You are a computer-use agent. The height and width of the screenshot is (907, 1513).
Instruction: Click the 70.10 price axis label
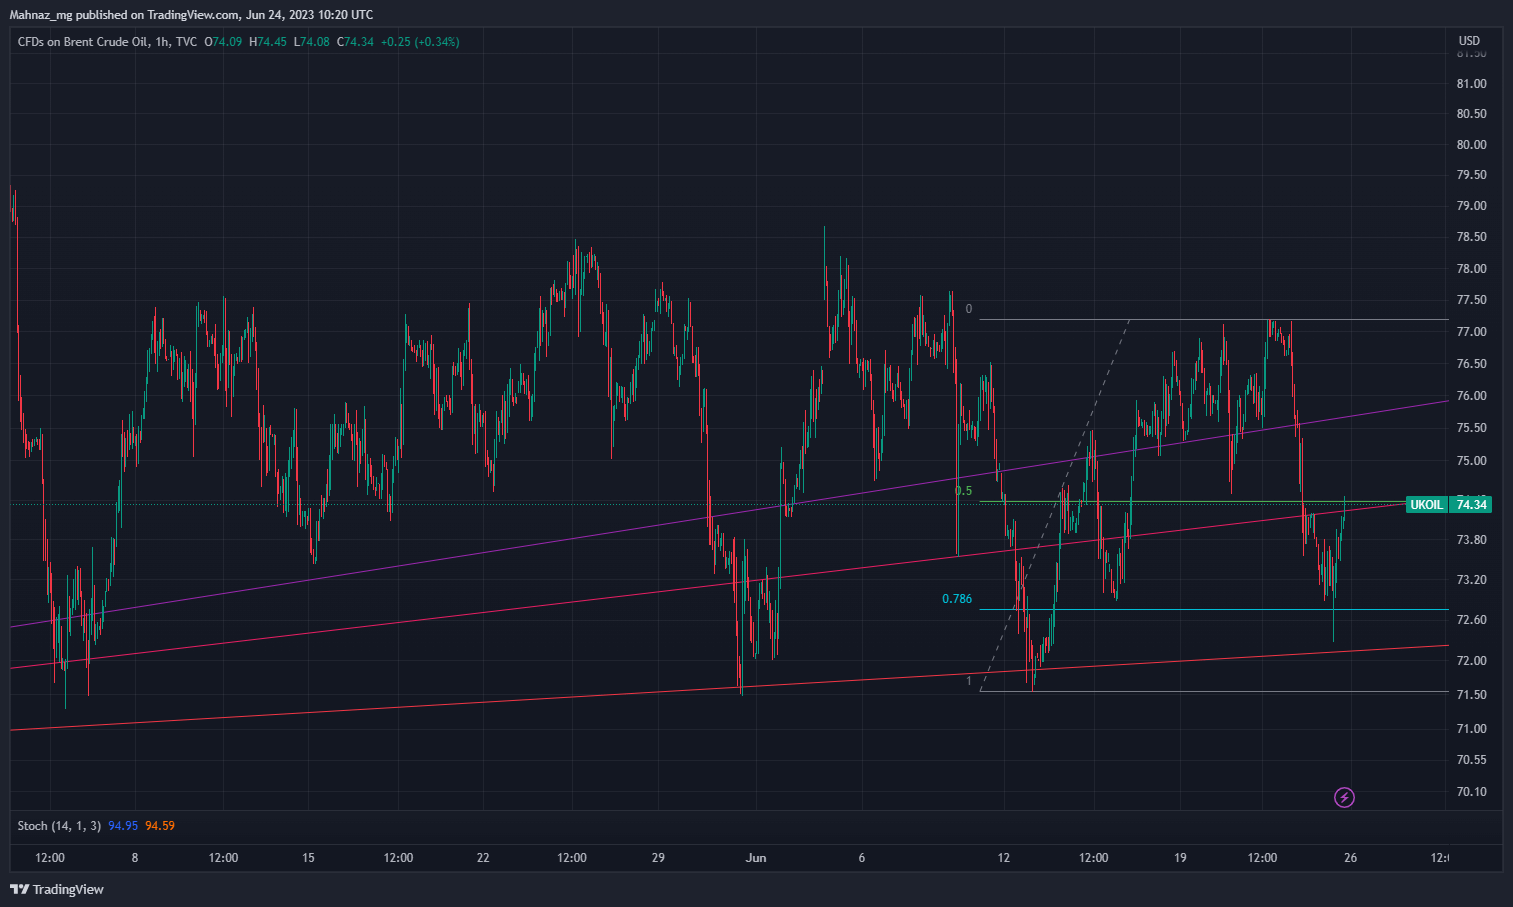point(1471,792)
